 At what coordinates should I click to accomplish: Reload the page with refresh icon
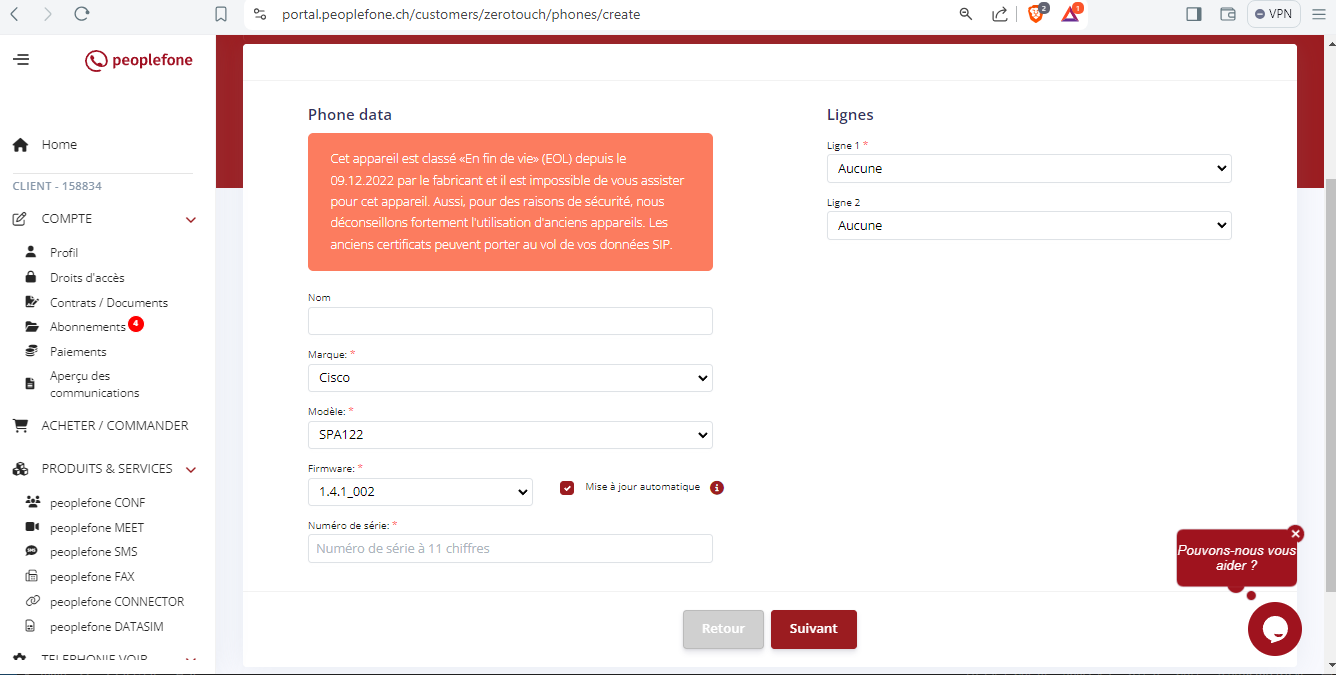pyautogui.click(x=82, y=14)
